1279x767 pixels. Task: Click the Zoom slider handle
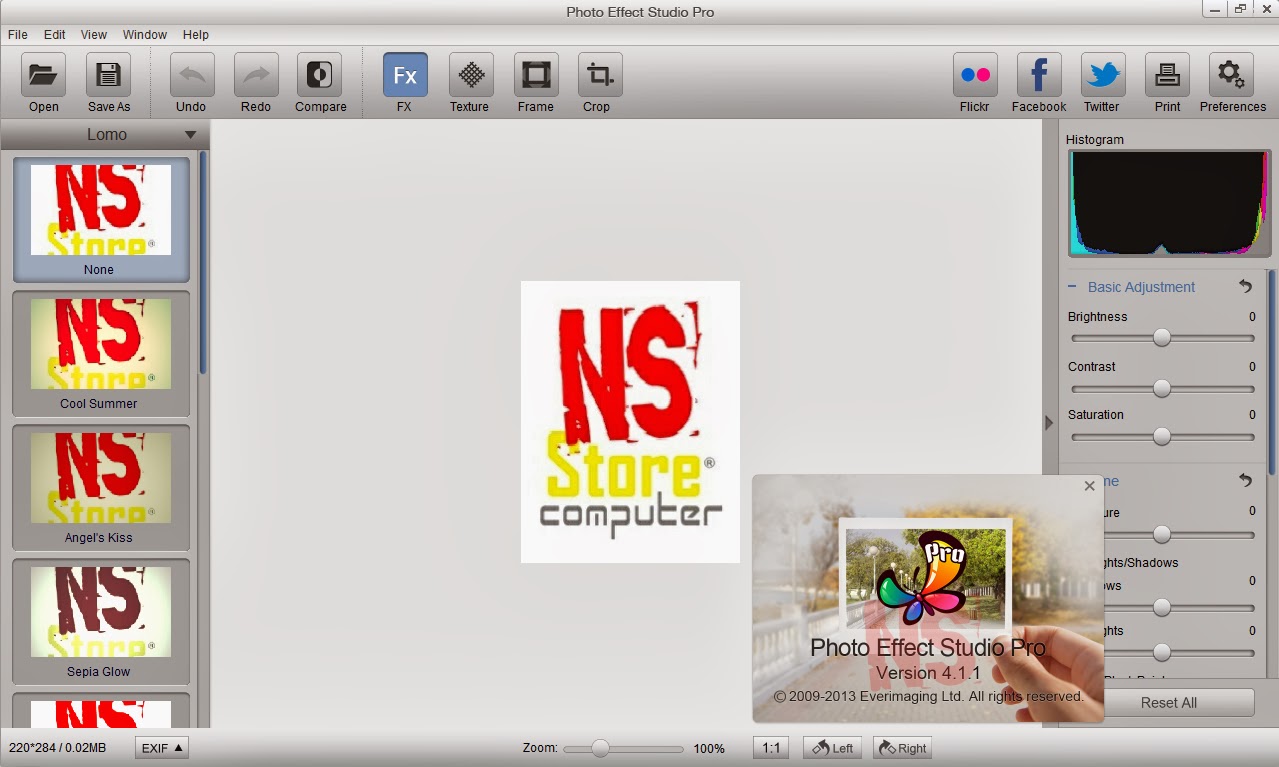point(600,748)
